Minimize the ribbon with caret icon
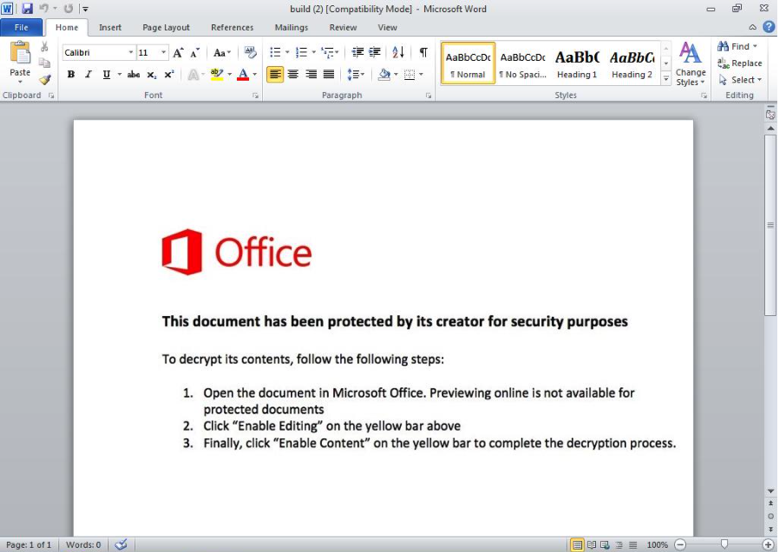The width and height of the screenshot is (779, 552). (753, 27)
